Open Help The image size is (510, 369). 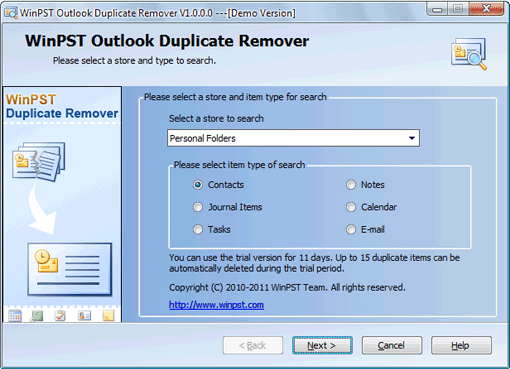pyautogui.click(x=461, y=345)
